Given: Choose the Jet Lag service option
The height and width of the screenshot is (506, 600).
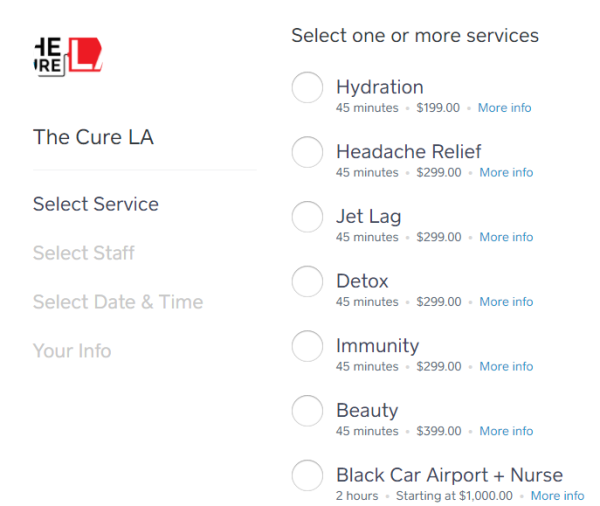Looking at the screenshot, I should [x=307, y=217].
